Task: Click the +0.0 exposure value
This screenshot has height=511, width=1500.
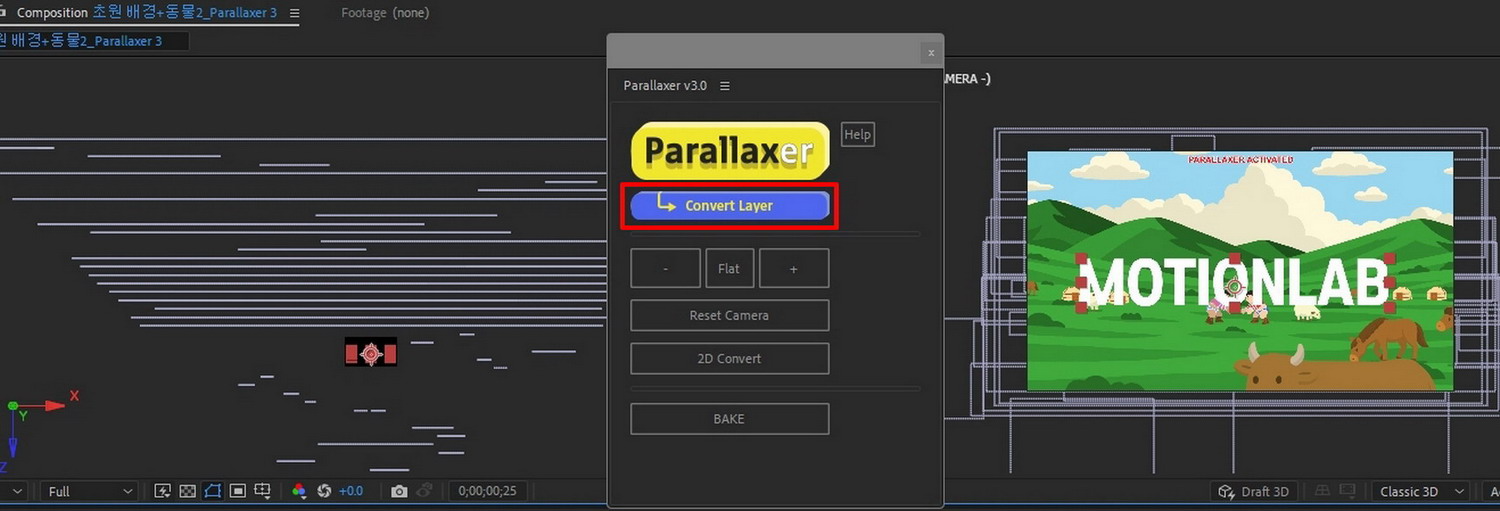Action: point(351,491)
